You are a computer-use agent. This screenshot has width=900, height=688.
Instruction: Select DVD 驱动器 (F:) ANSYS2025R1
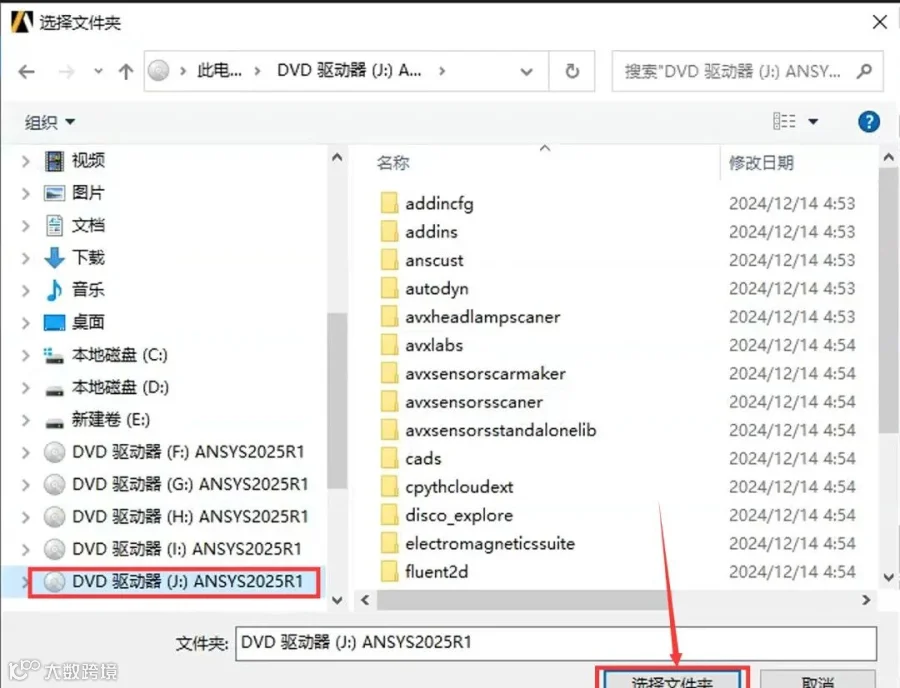[188, 452]
